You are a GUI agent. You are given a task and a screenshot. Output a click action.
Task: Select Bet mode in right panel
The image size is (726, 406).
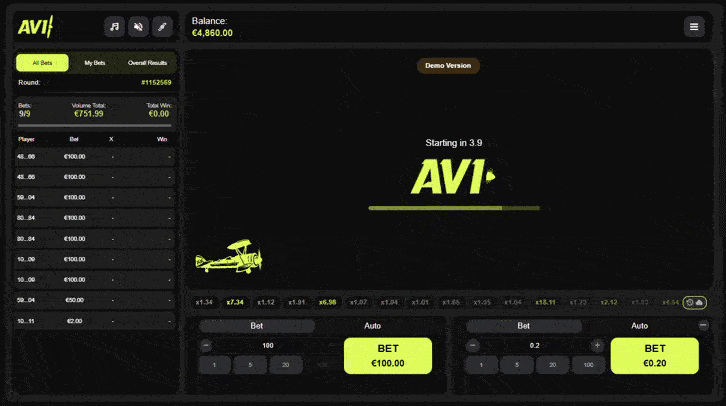click(523, 325)
